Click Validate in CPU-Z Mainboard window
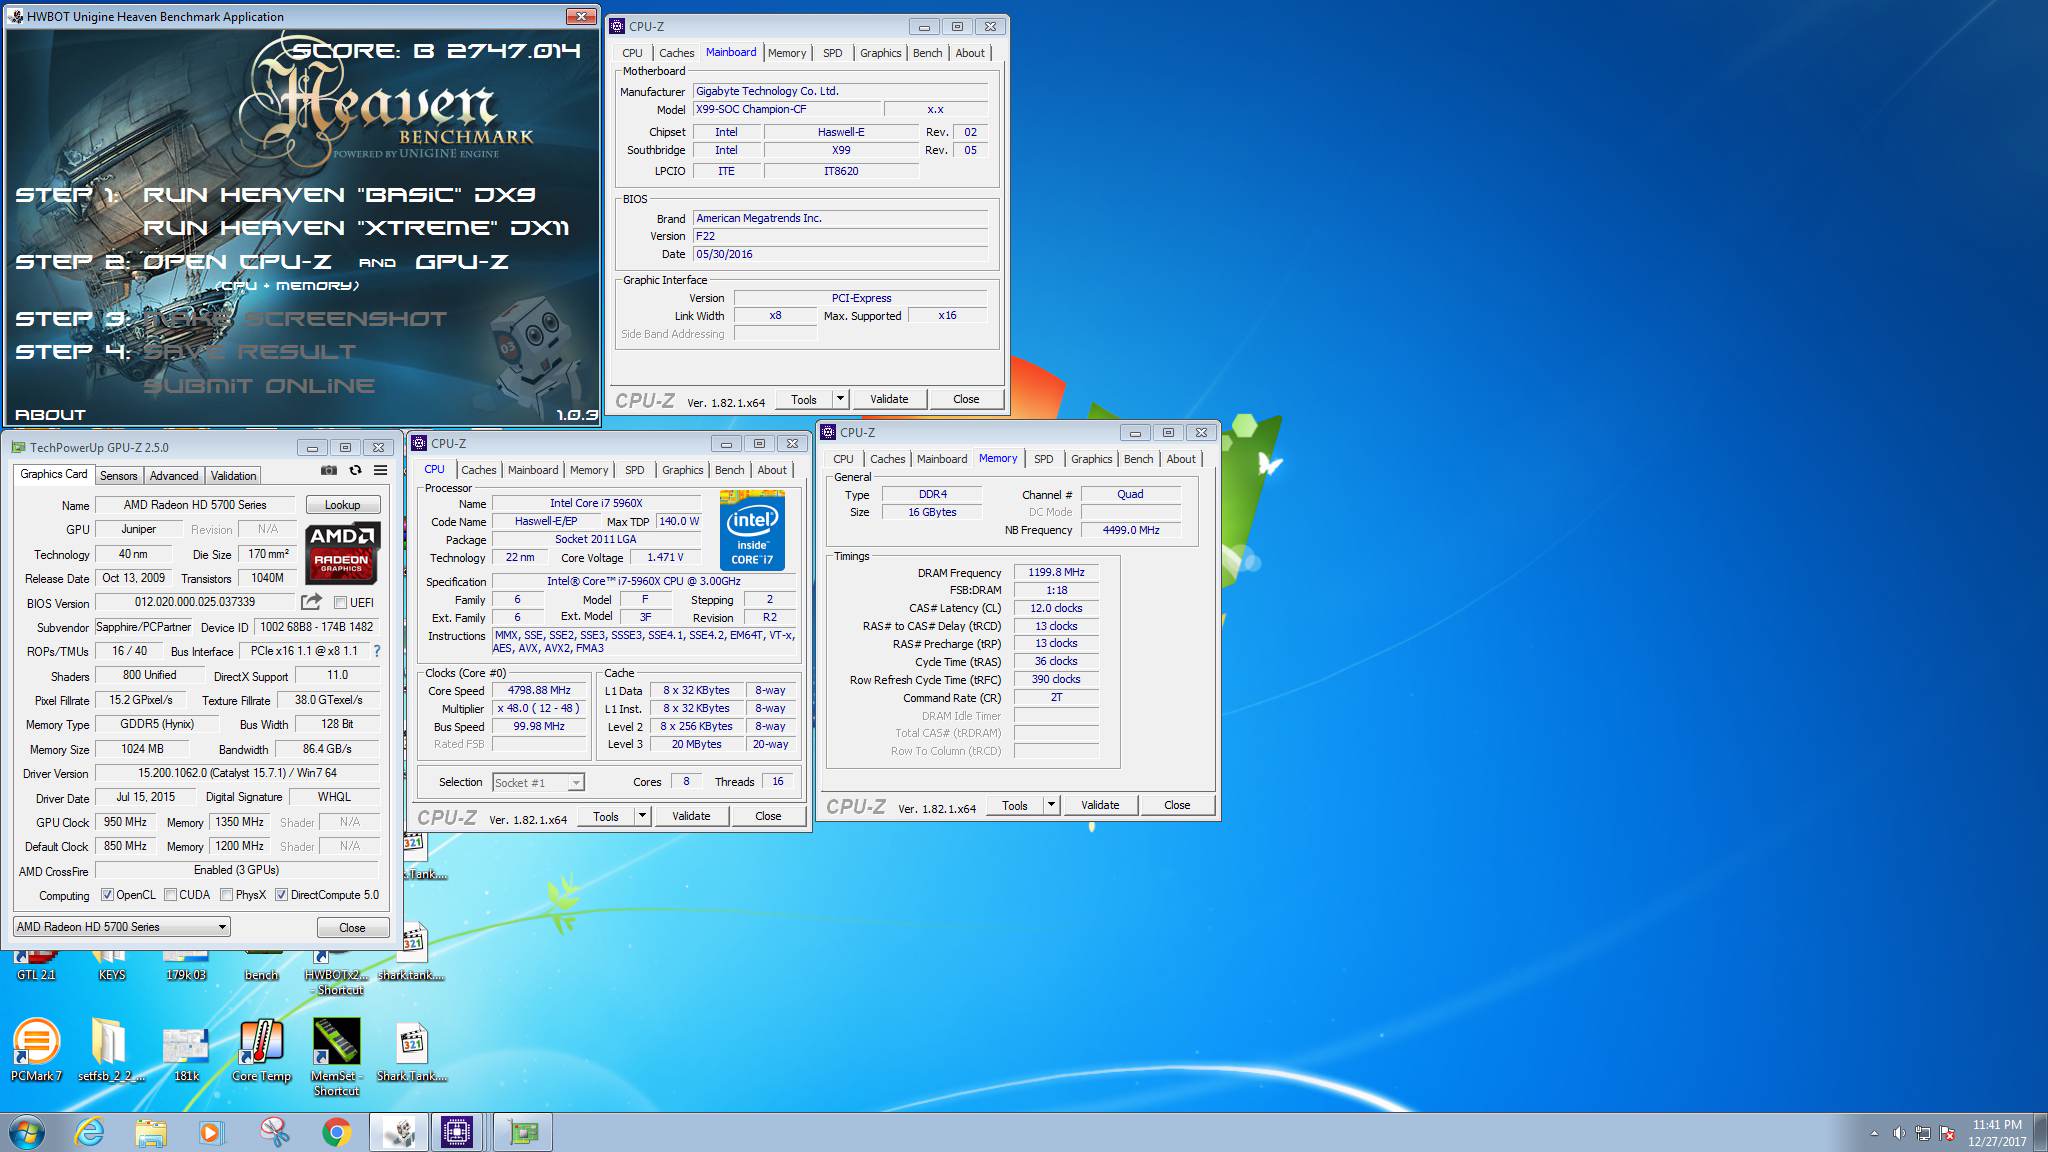This screenshot has height=1152, width=2048. point(889,399)
